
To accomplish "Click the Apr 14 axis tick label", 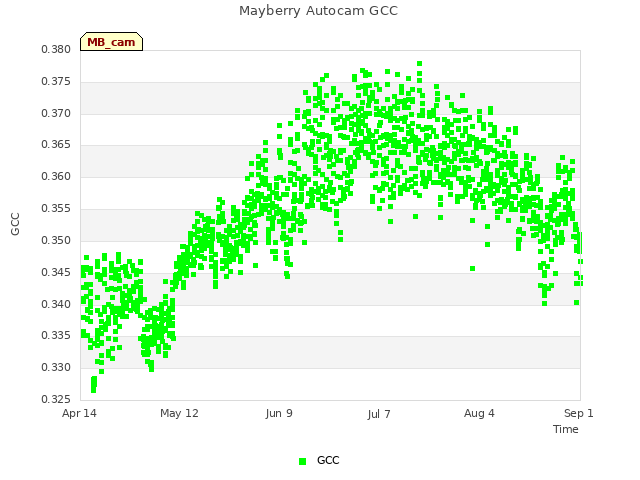I will (79, 413).
